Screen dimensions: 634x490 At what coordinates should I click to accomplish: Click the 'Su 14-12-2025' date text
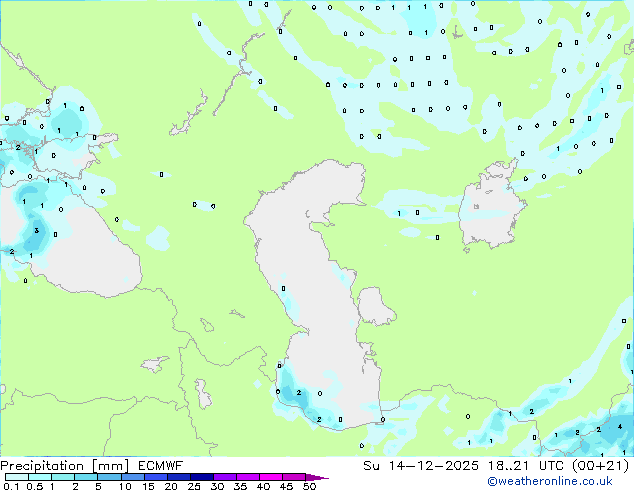click(x=421, y=466)
